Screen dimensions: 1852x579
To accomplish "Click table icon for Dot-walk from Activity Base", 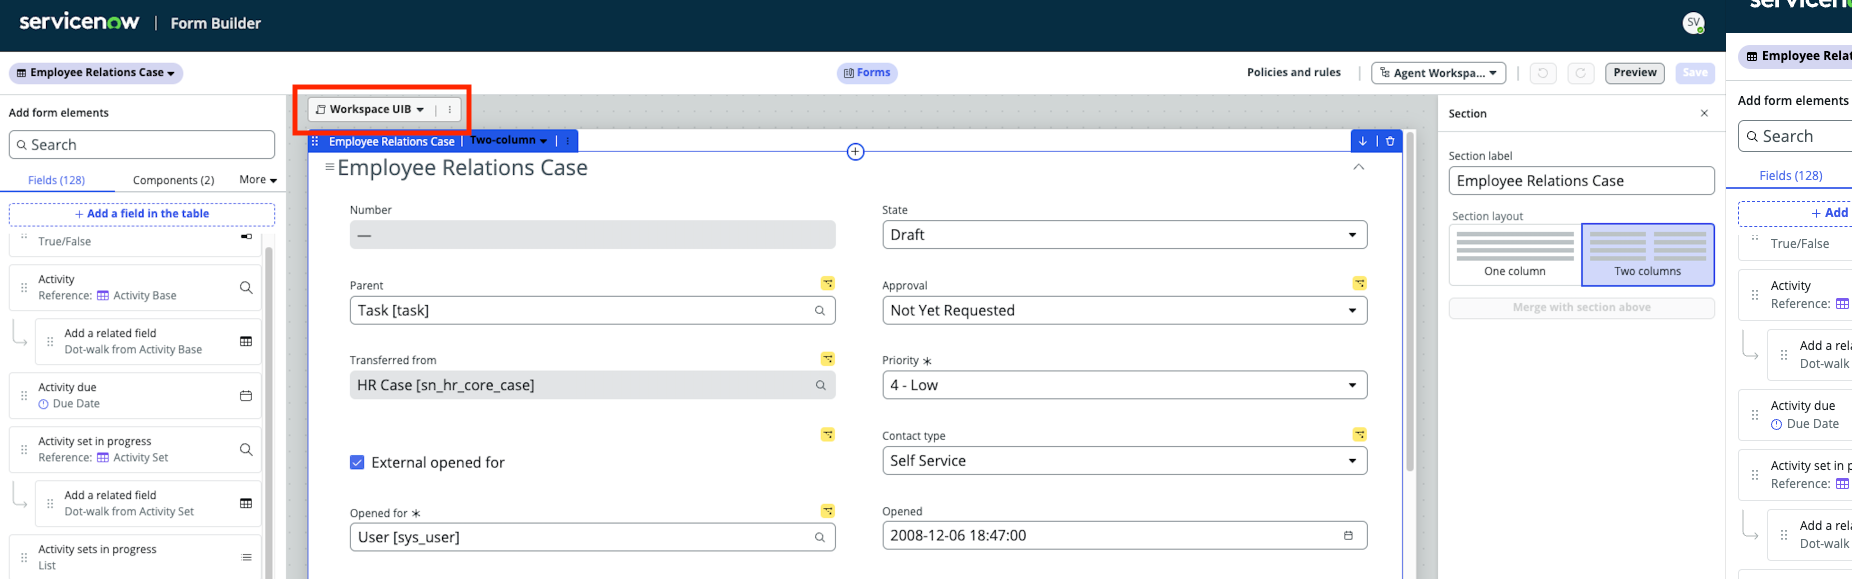I will [x=246, y=342].
